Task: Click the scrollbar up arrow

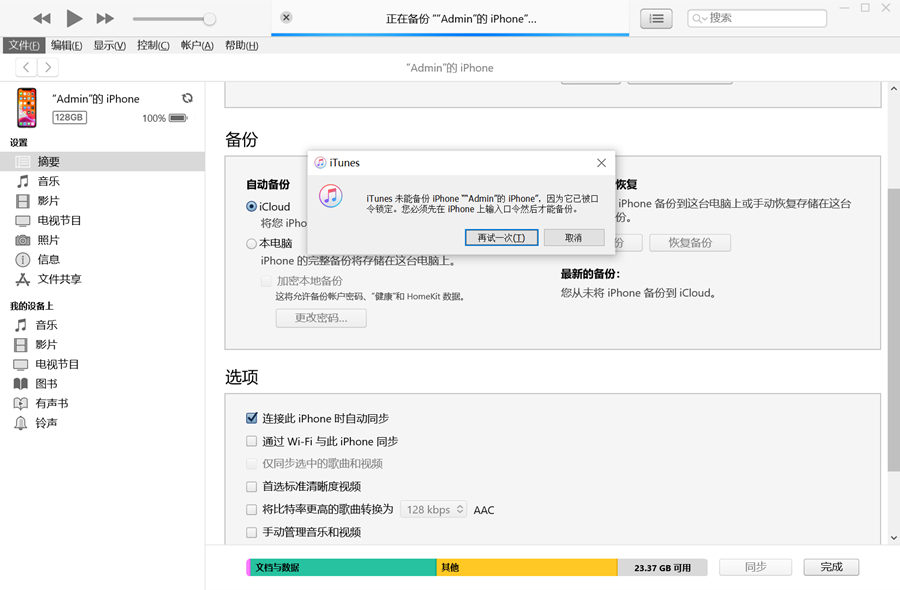Action: coord(893,89)
